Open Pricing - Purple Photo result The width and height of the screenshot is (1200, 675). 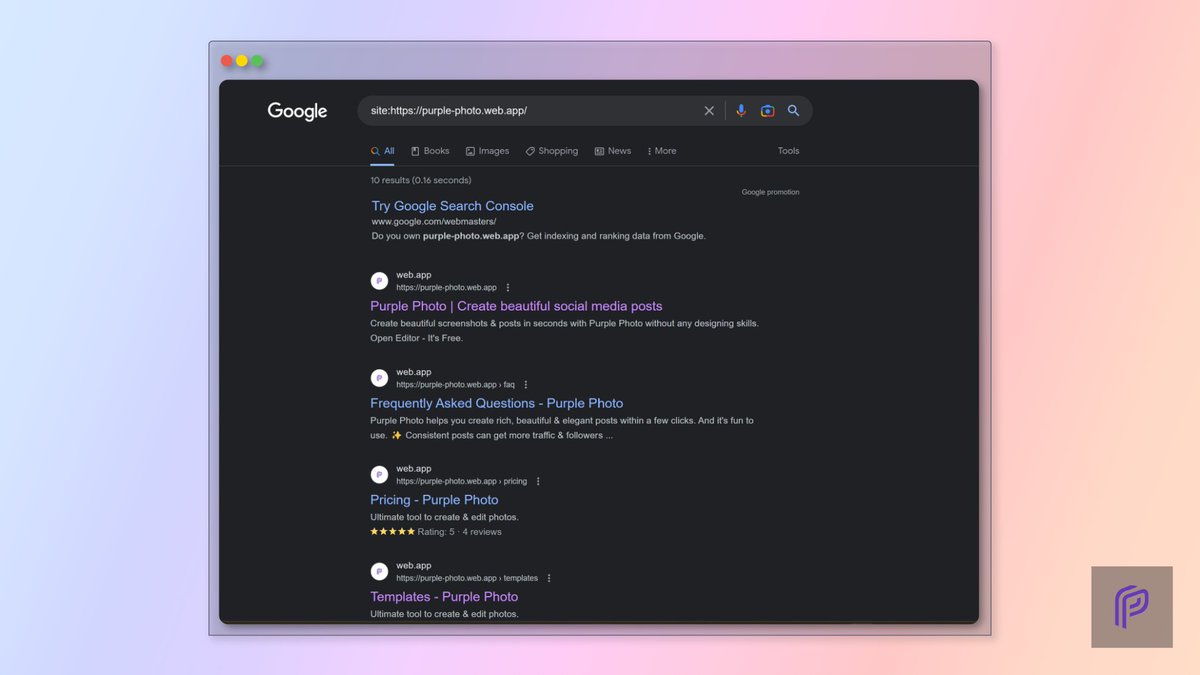pyautogui.click(x=434, y=500)
